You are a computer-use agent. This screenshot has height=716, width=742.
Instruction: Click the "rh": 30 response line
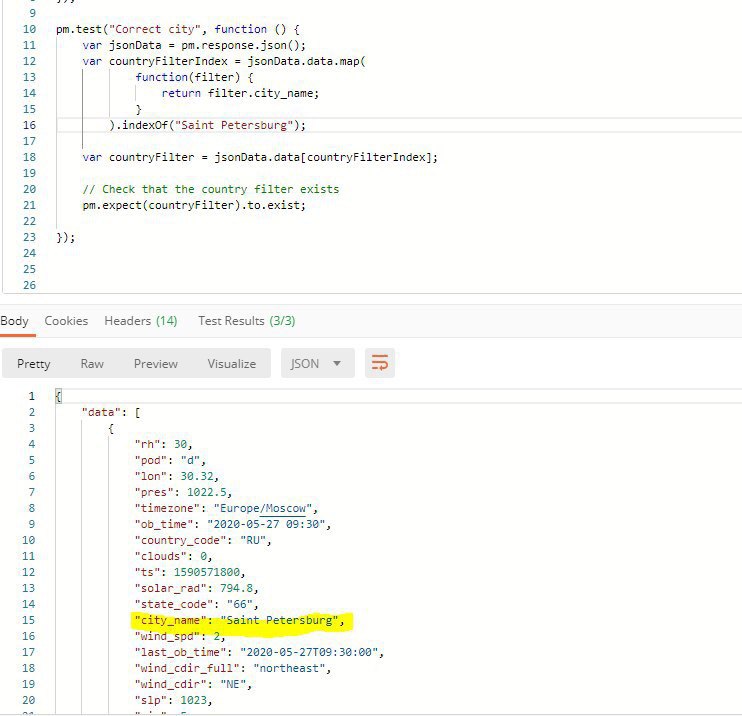(163, 444)
